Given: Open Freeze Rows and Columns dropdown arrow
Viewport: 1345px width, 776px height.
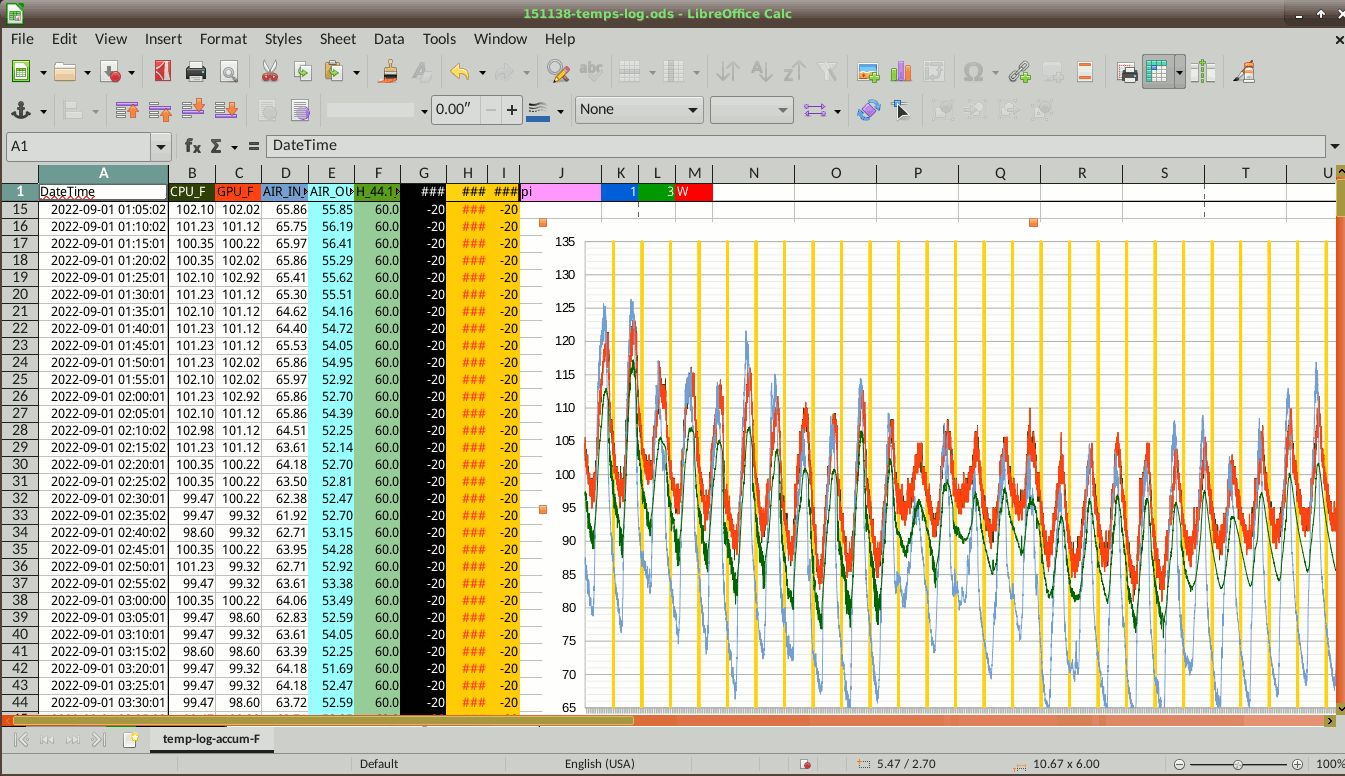Looking at the screenshot, I should [1180, 72].
